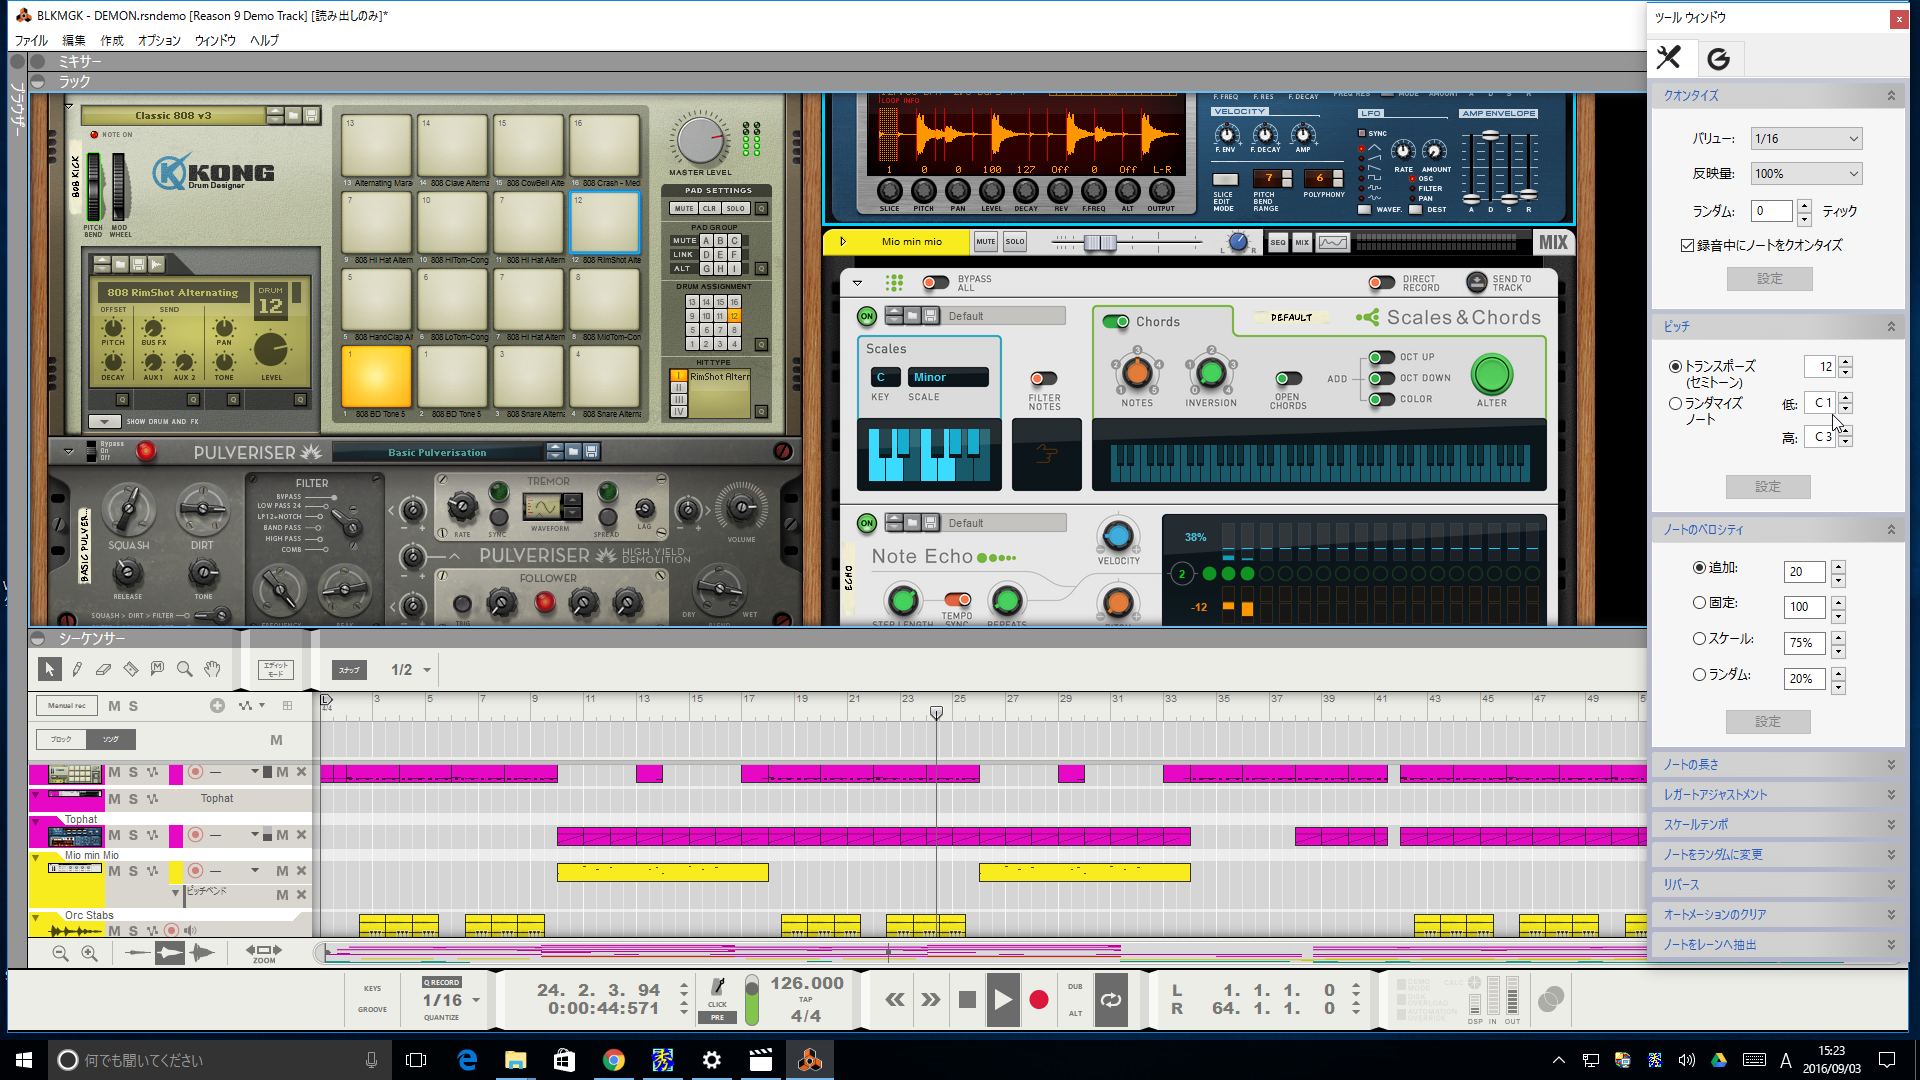This screenshot has width=1920, height=1080.
Task: Select the Transpose (semitones) radio button
Action: click(x=1675, y=367)
